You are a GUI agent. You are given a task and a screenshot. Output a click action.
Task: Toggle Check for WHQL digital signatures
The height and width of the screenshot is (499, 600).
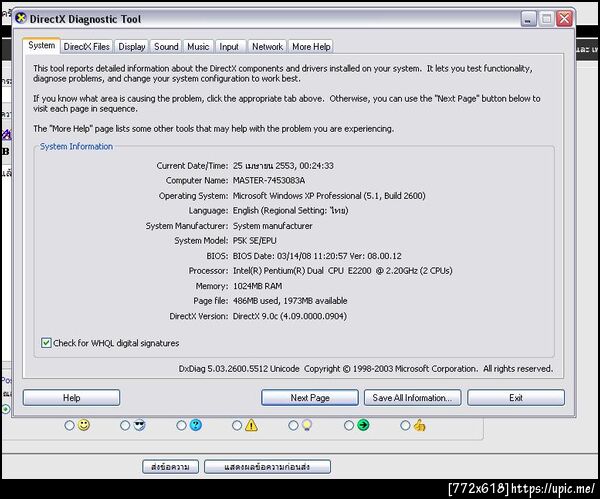pyautogui.click(x=46, y=343)
